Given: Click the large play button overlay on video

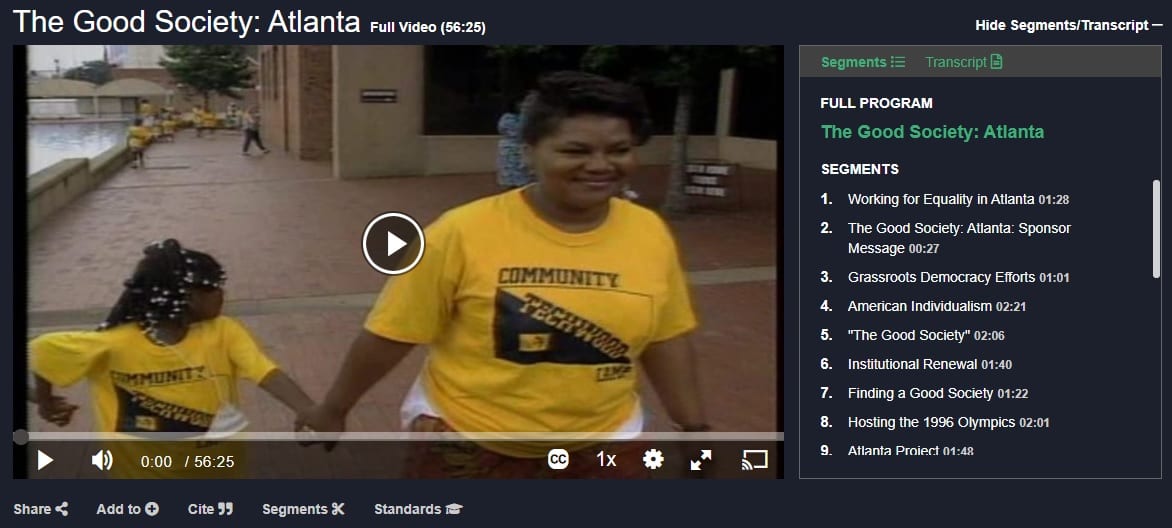Looking at the screenshot, I should pyautogui.click(x=393, y=243).
